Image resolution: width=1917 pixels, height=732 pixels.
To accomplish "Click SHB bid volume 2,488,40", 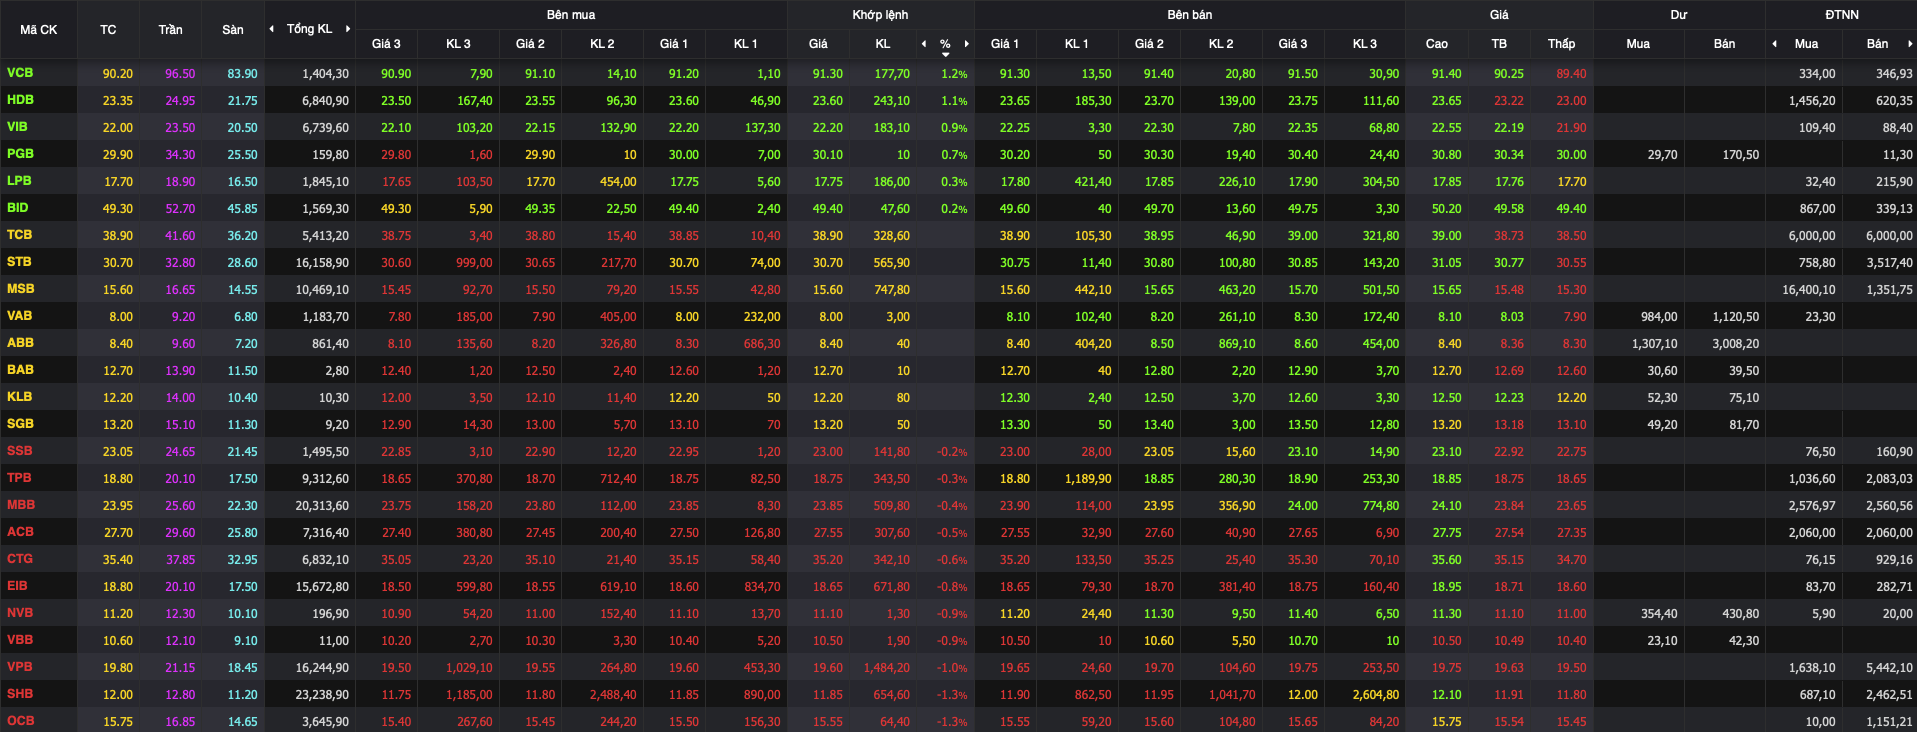I will pyautogui.click(x=613, y=695).
